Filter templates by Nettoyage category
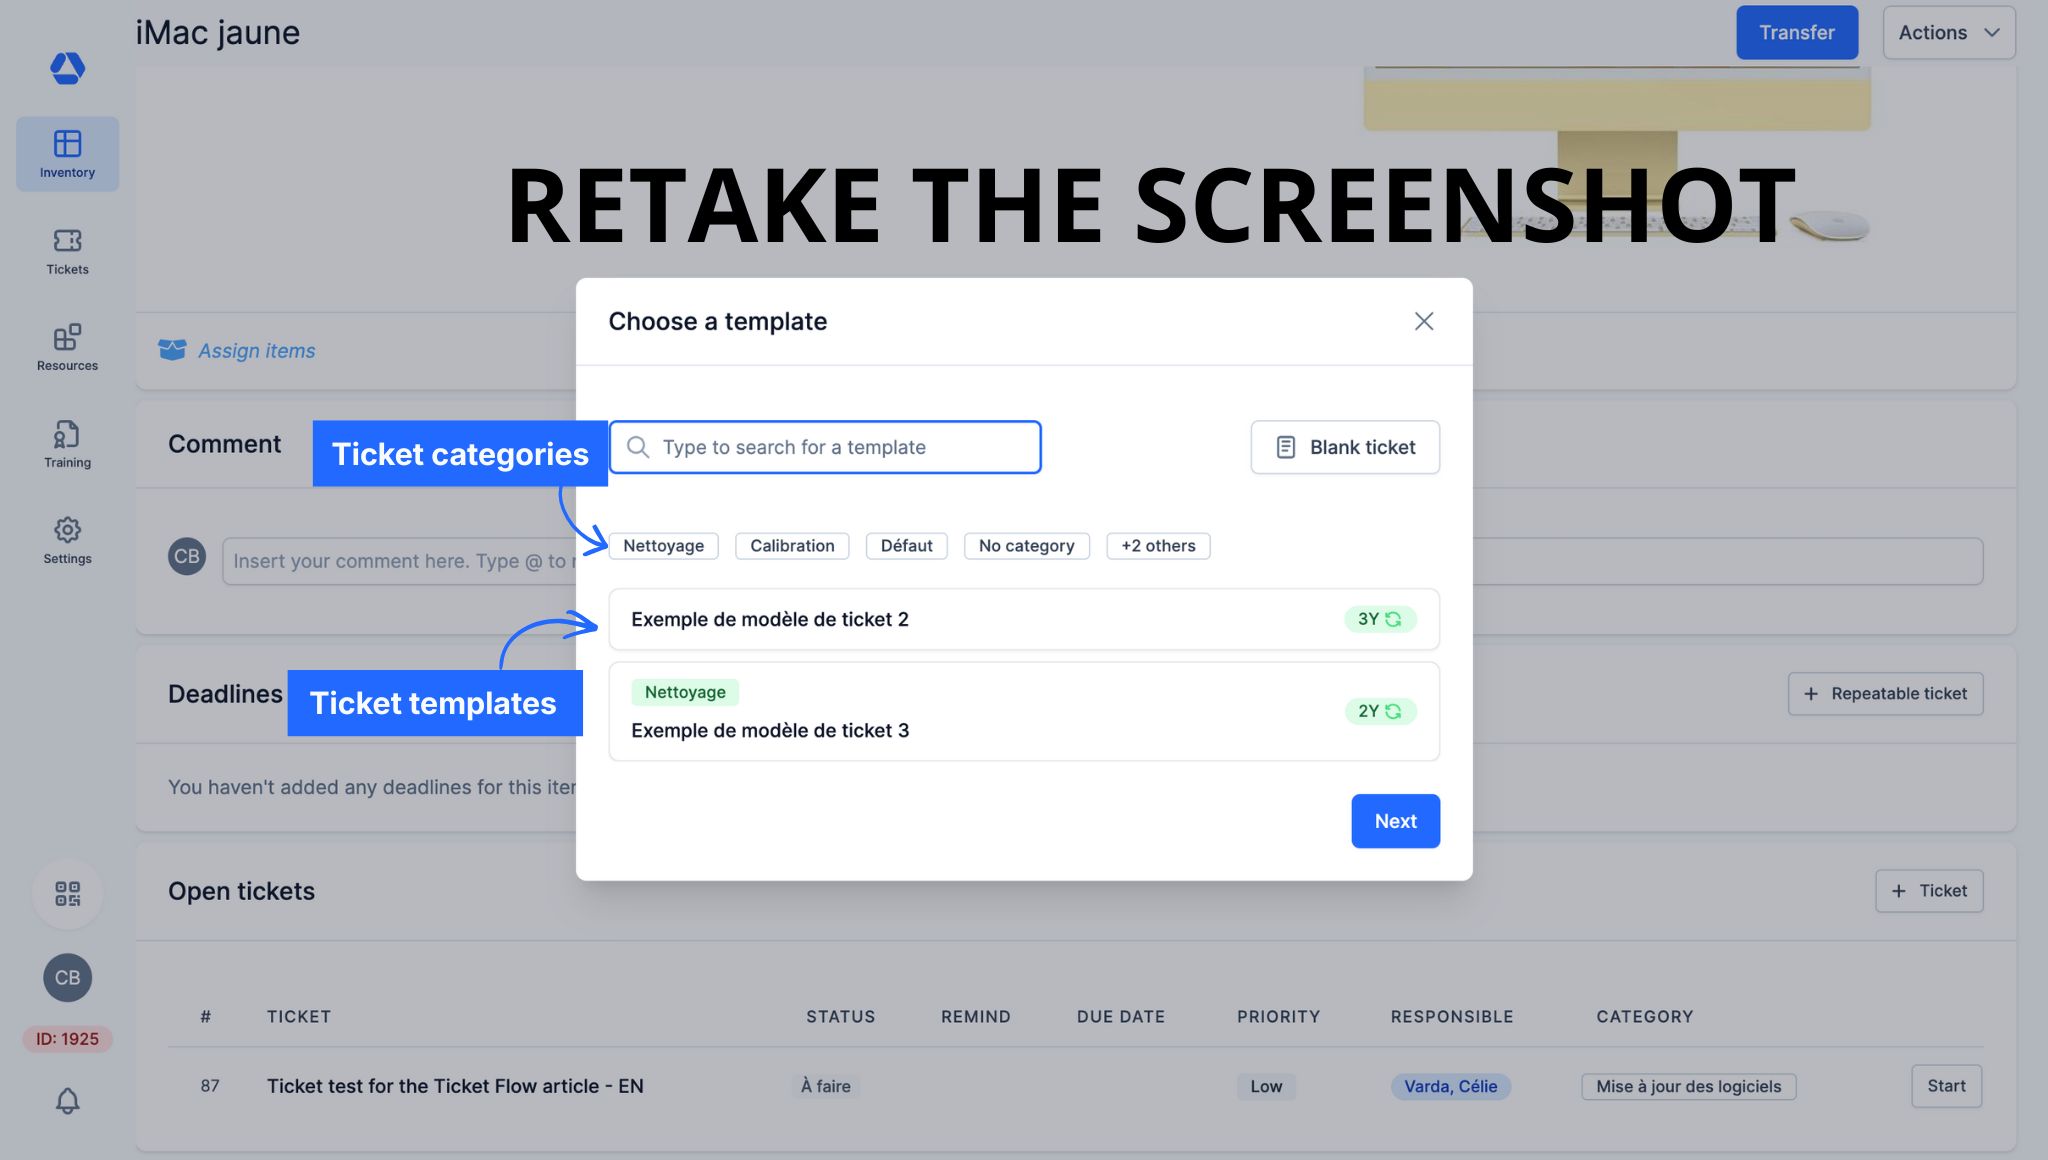Screen dimensions: 2048x1160 (x=663, y=546)
